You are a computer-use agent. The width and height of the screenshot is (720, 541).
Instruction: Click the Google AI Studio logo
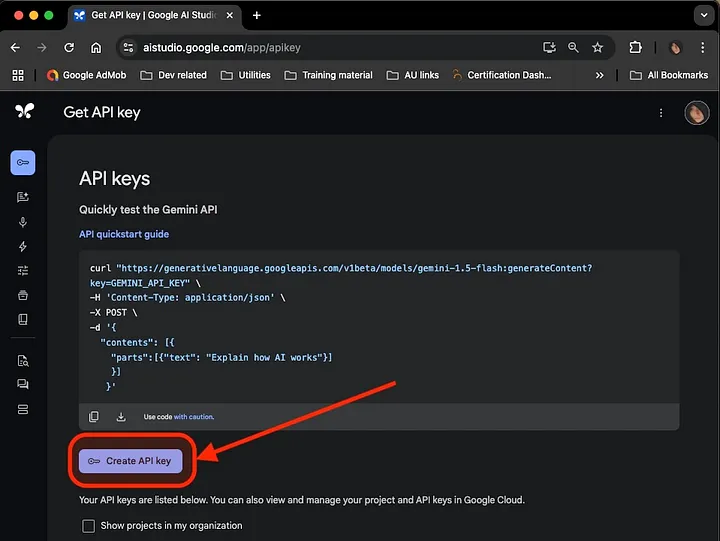point(24,111)
